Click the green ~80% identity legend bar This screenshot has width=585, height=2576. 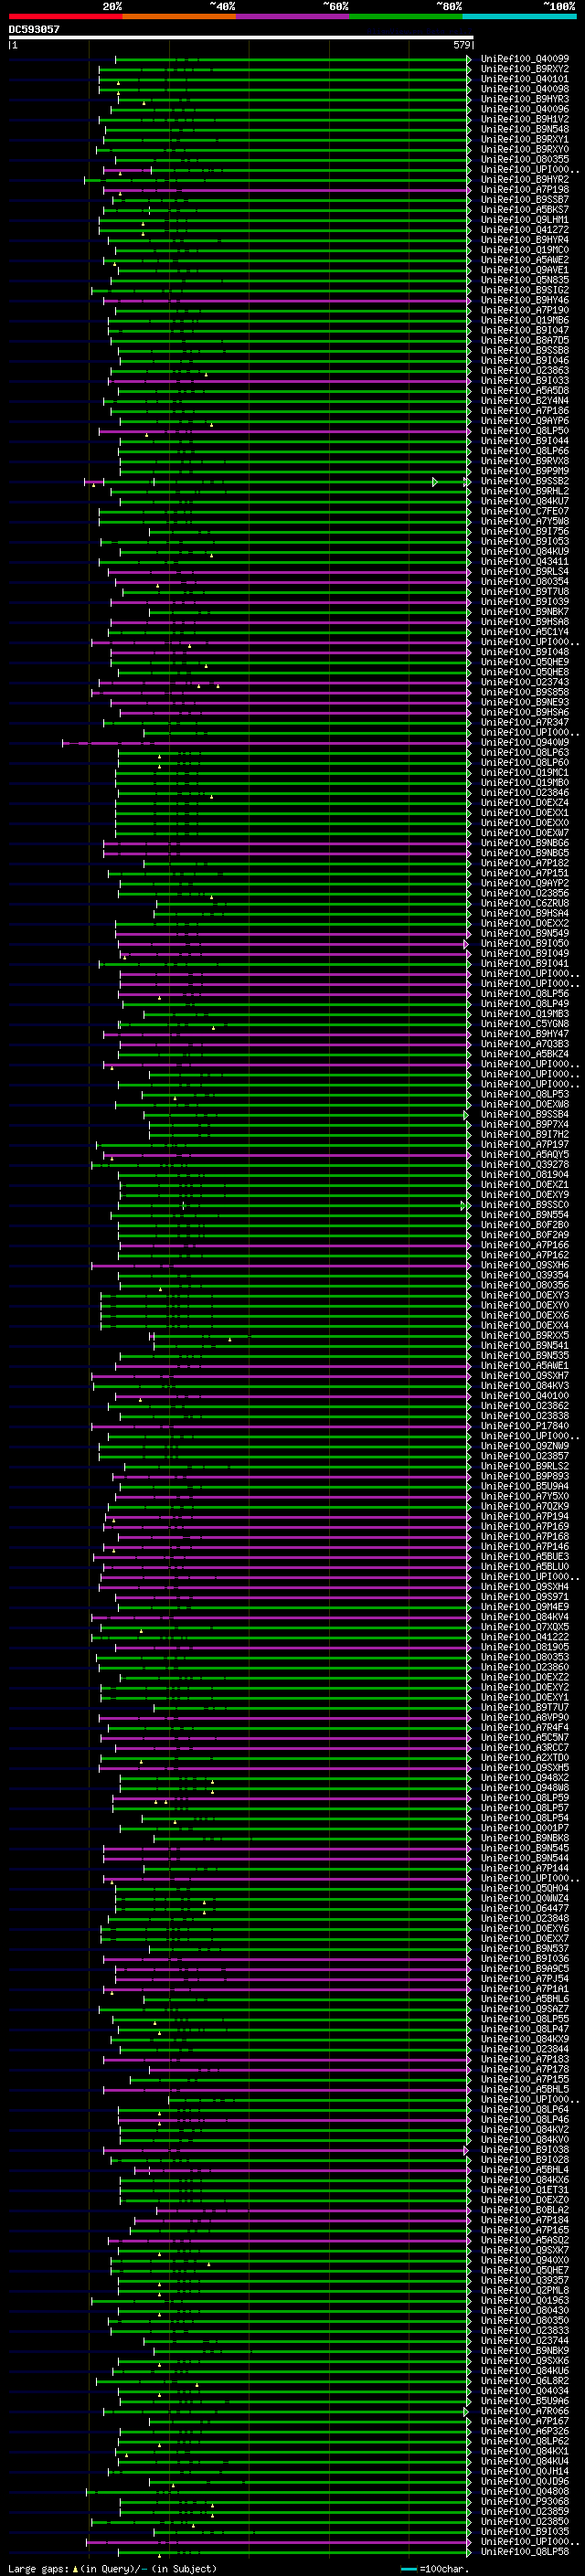click(x=406, y=16)
